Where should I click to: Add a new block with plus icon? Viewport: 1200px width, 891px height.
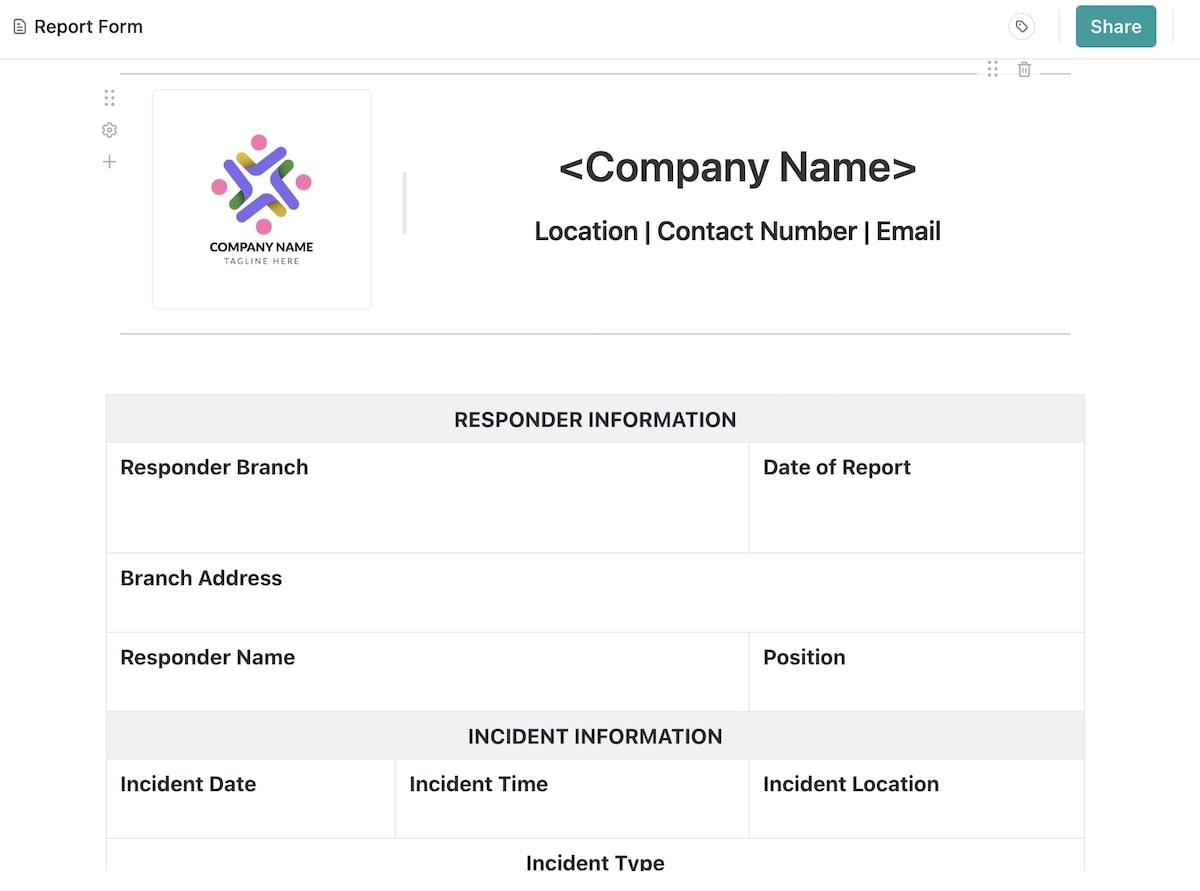coord(110,162)
